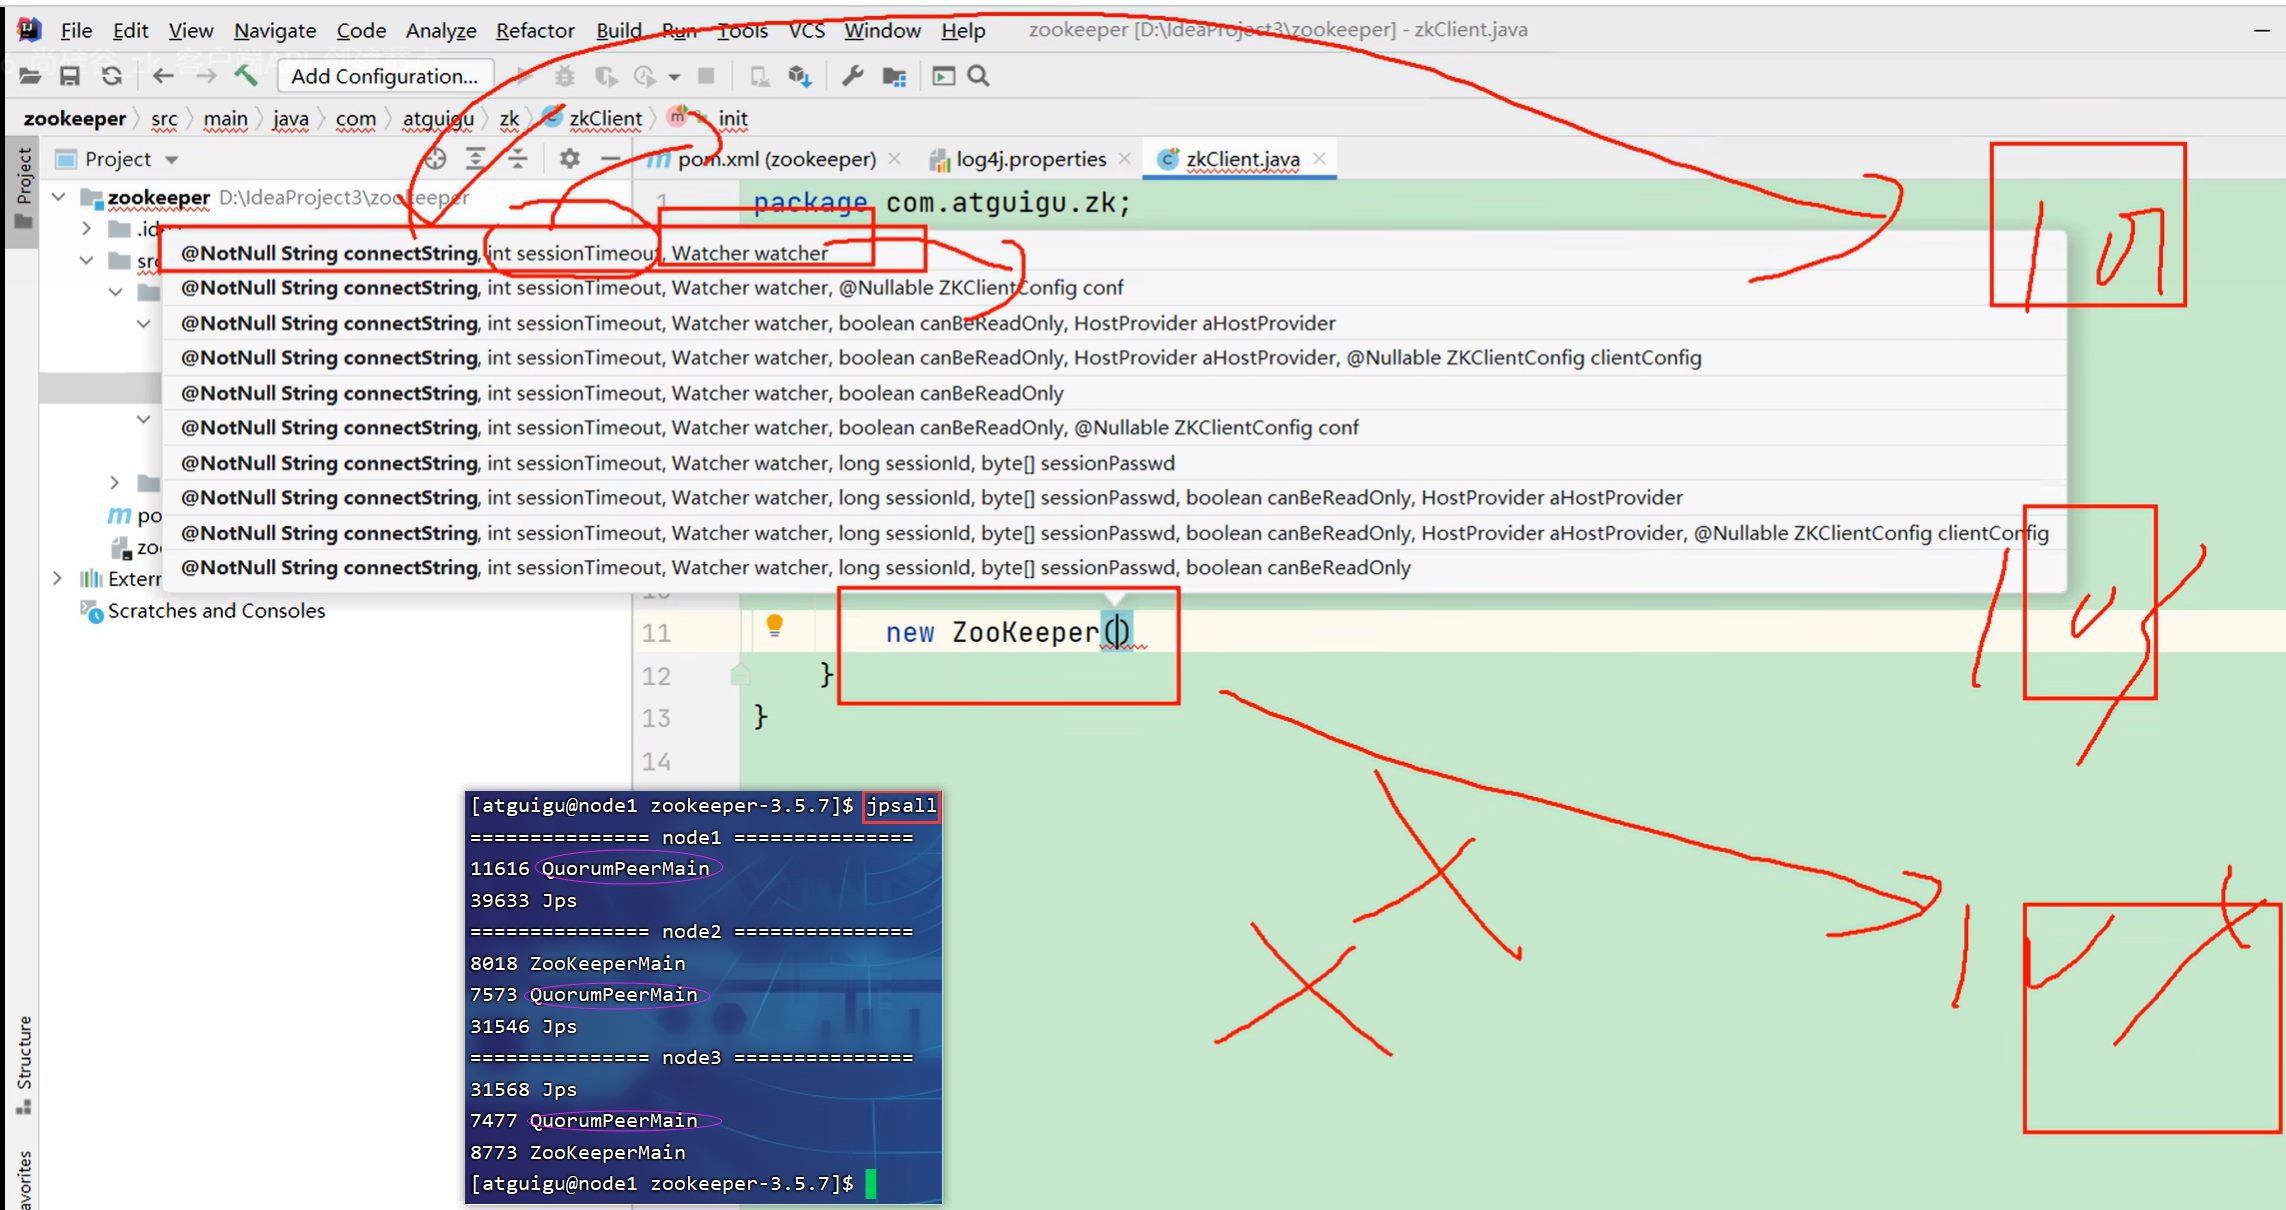Expand the External Libraries node
The image size is (2286, 1210).
[57, 578]
